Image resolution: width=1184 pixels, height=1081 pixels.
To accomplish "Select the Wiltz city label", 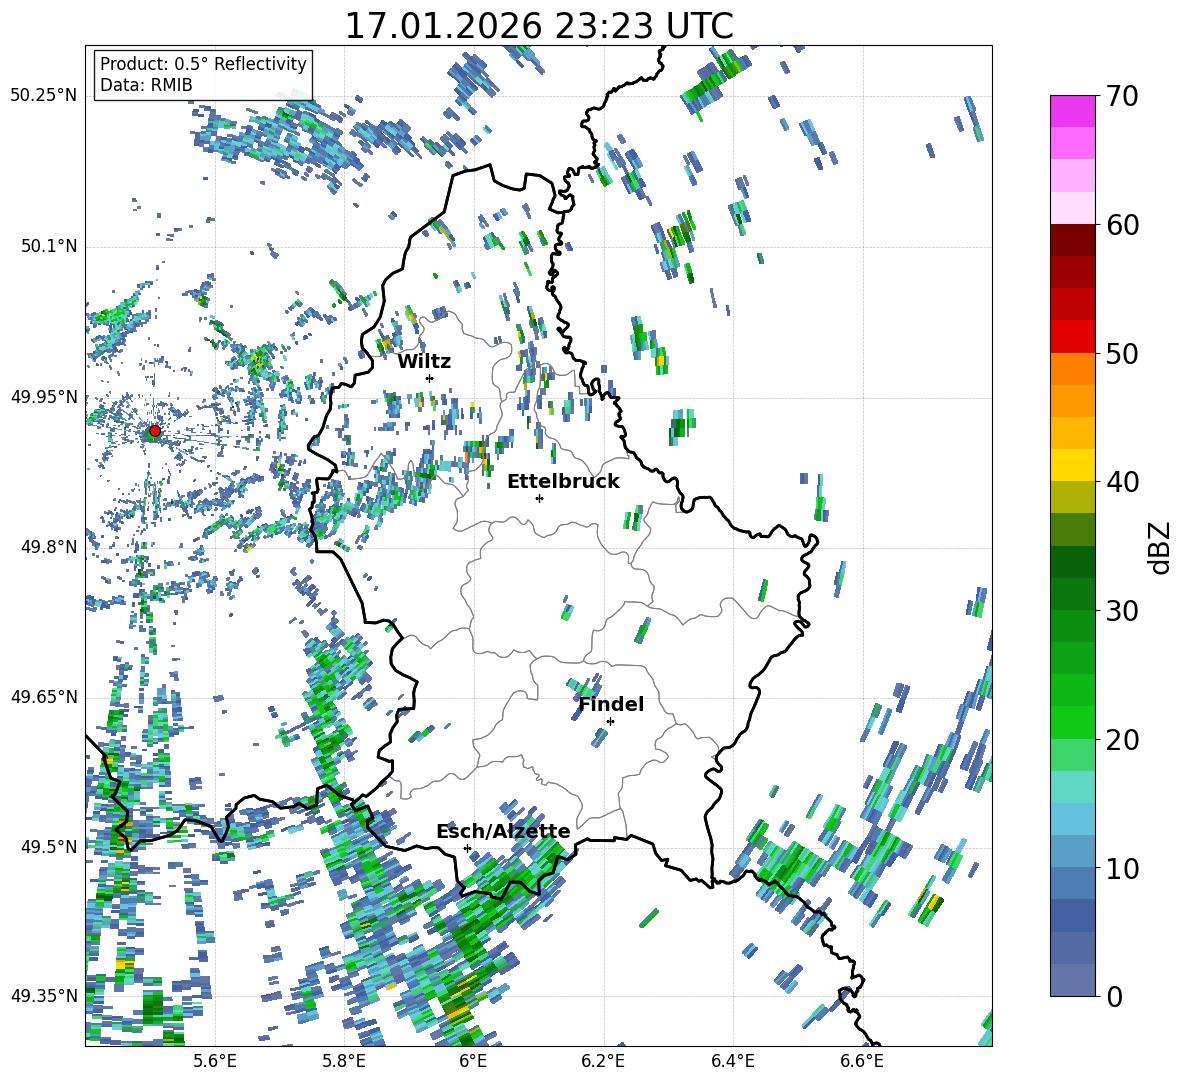I will point(424,362).
